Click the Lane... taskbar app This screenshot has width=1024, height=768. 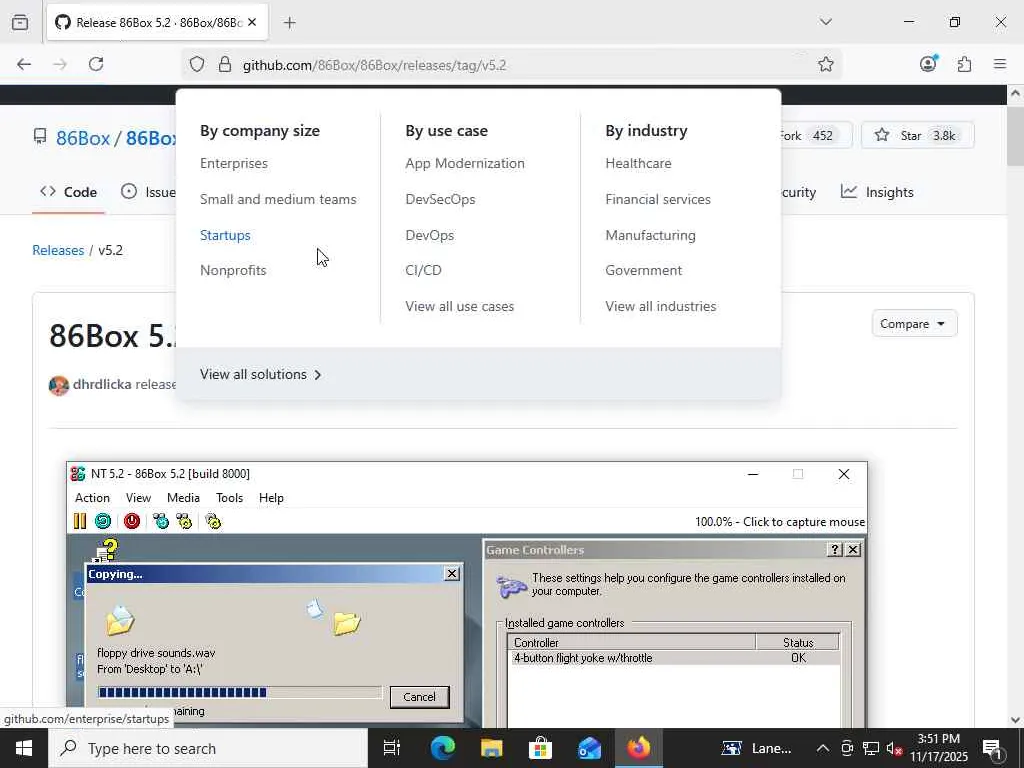point(757,748)
